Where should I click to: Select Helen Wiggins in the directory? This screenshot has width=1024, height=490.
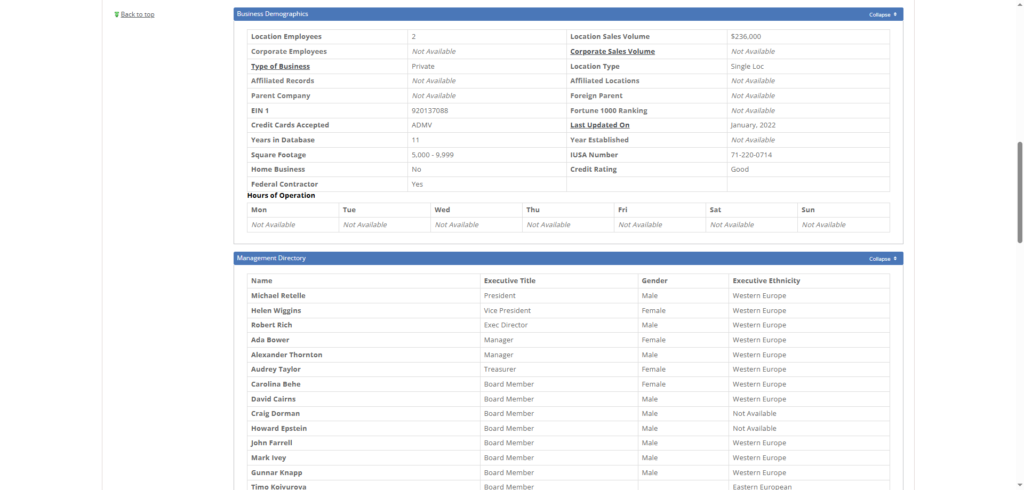pyautogui.click(x=276, y=311)
